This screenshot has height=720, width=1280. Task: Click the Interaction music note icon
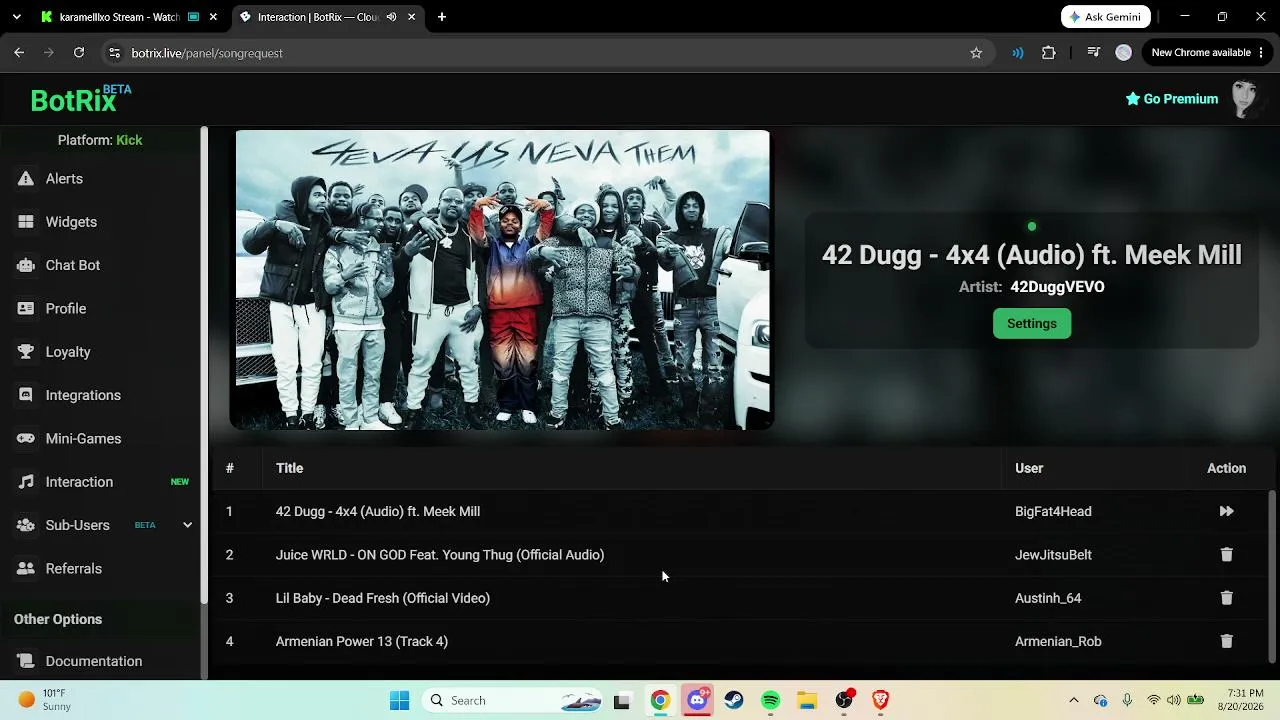pos(26,482)
